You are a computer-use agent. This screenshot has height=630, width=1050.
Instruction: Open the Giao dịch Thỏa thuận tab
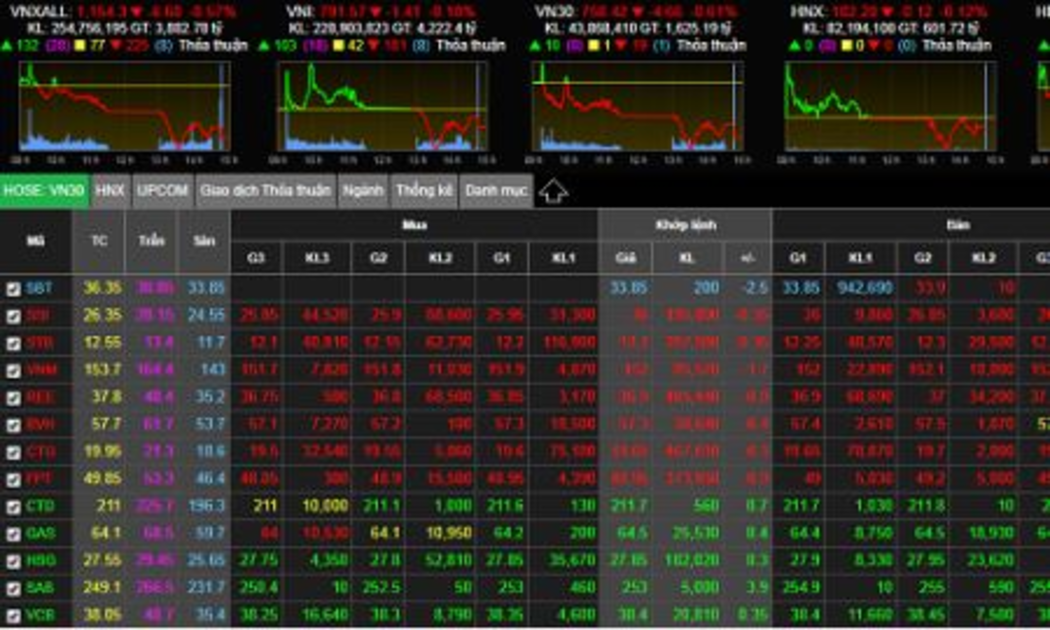265,190
